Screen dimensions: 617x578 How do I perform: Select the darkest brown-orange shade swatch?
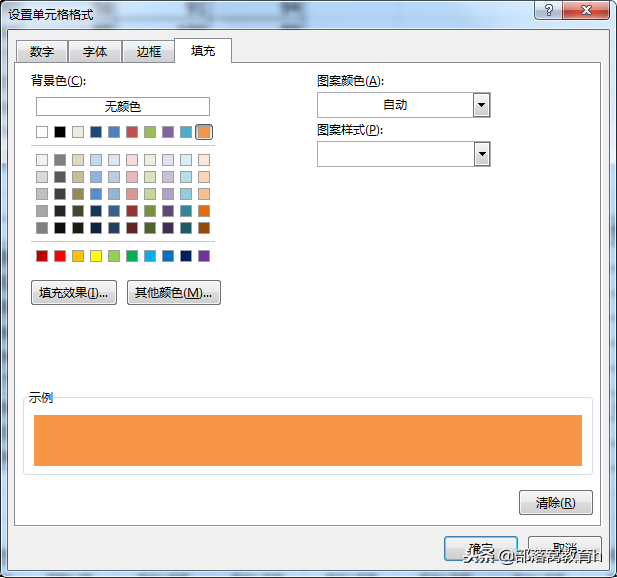(x=204, y=228)
